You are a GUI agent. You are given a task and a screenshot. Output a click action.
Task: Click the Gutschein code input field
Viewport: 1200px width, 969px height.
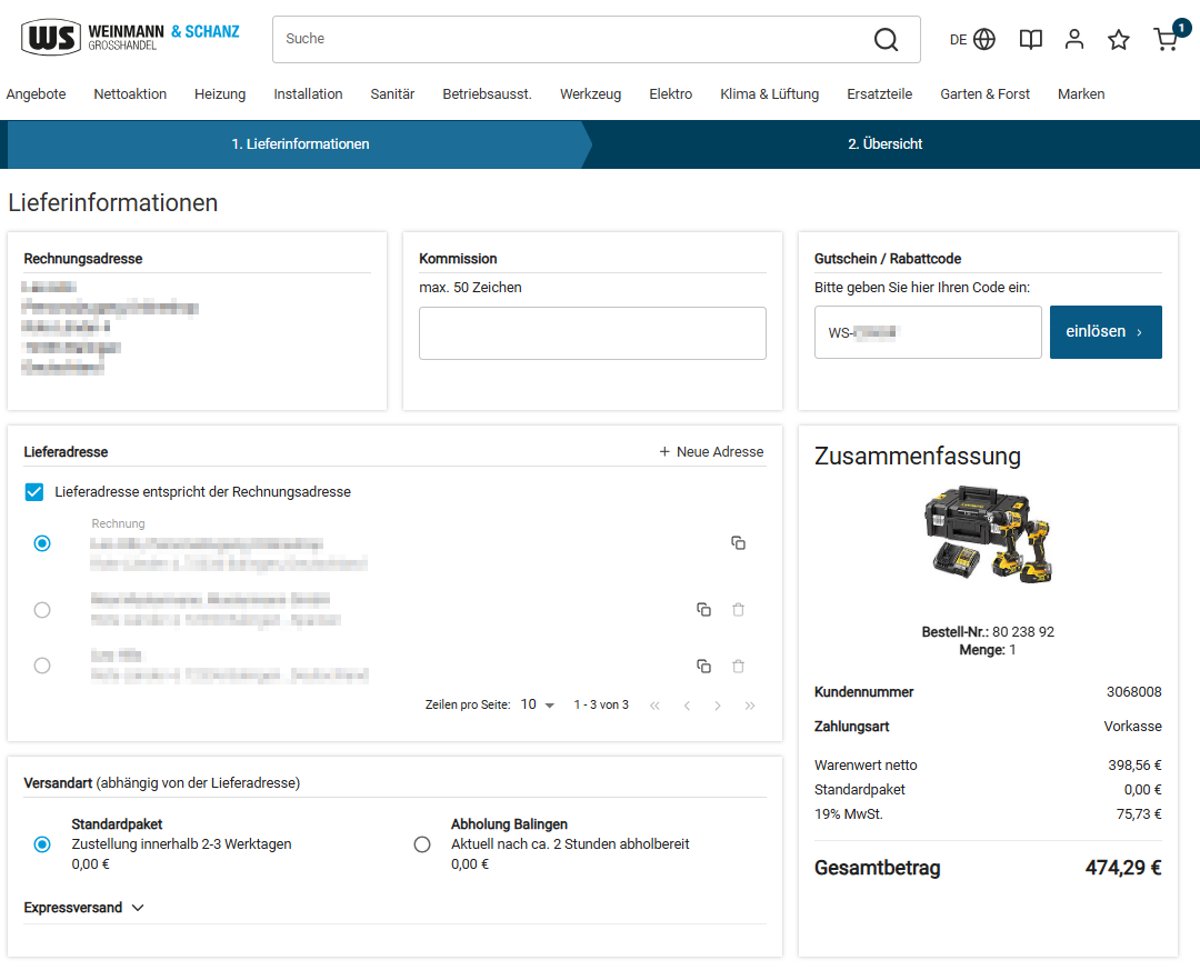click(928, 332)
